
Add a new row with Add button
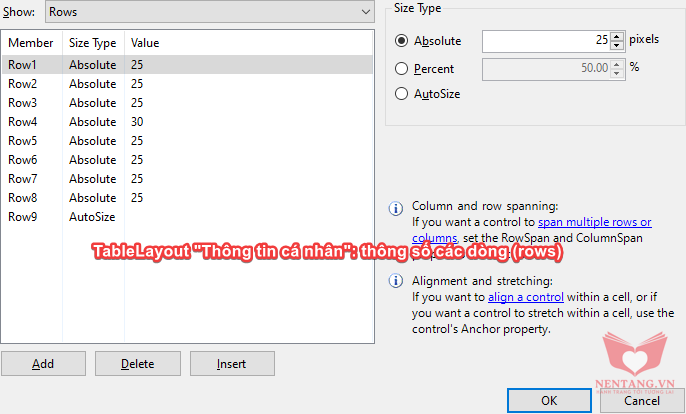[43, 363]
